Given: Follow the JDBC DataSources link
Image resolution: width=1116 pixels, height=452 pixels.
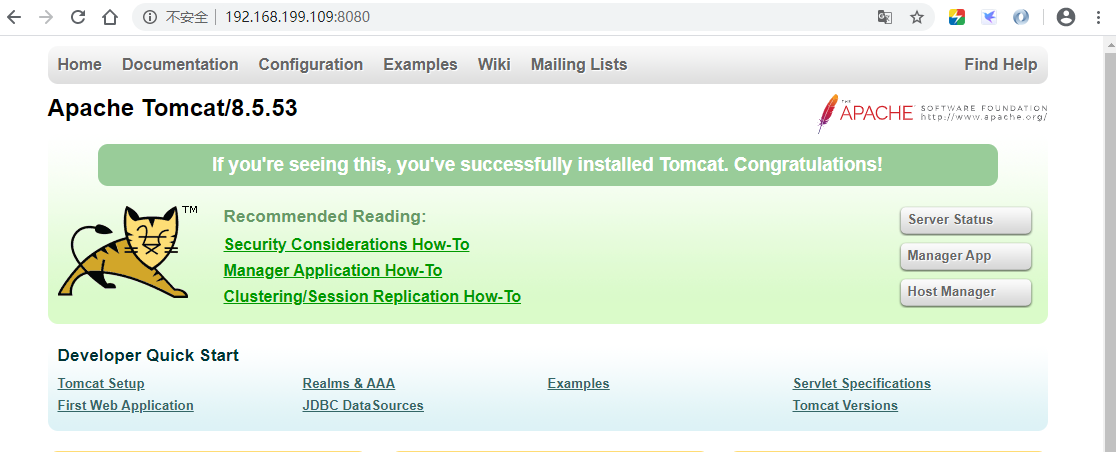Looking at the screenshot, I should [x=363, y=405].
